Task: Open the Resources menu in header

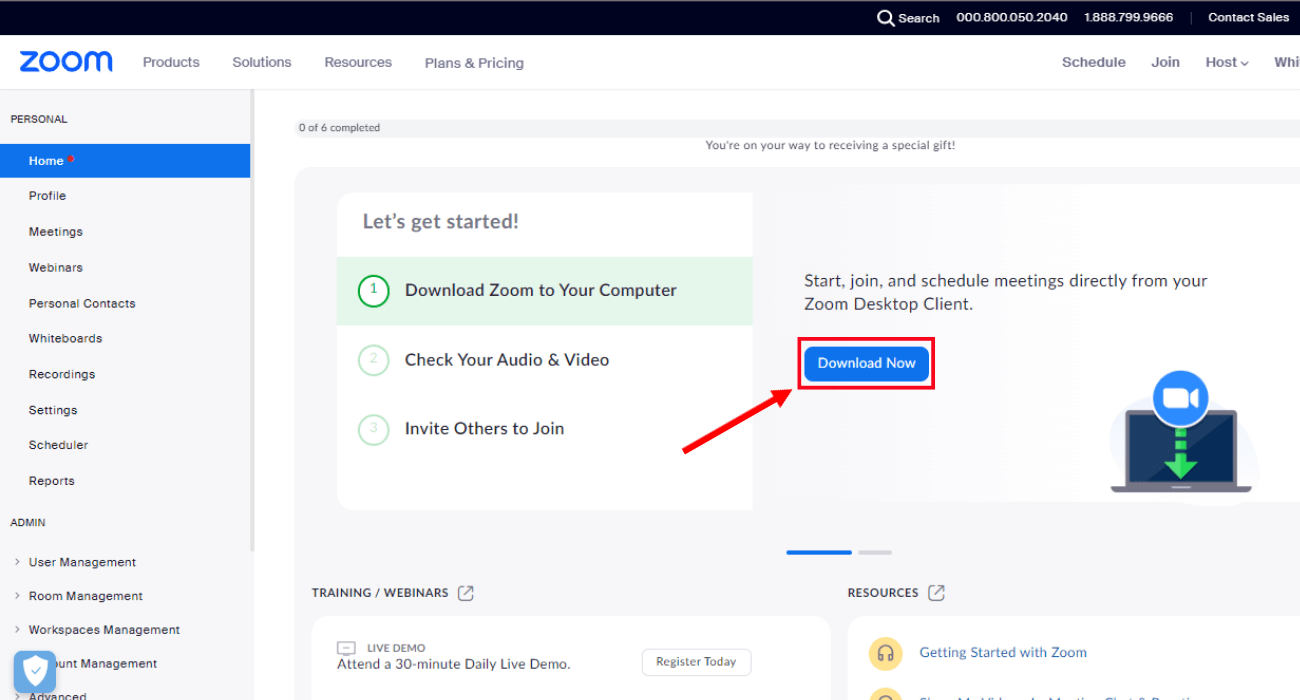Action: point(358,62)
